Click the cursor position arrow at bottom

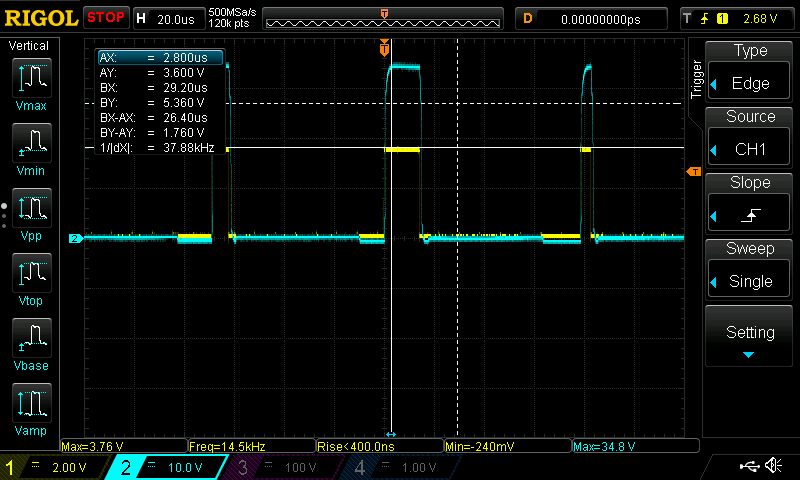tap(391, 434)
